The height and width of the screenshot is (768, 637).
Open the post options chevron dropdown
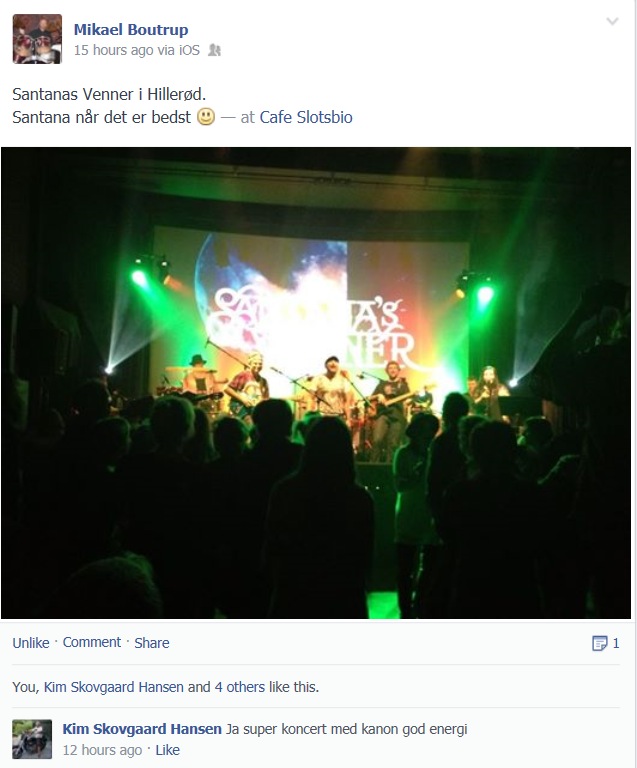tap(612, 21)
